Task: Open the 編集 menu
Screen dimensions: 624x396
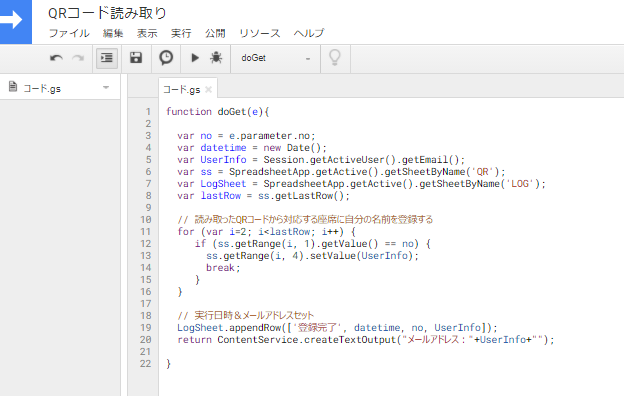Action: click(113, 33)
